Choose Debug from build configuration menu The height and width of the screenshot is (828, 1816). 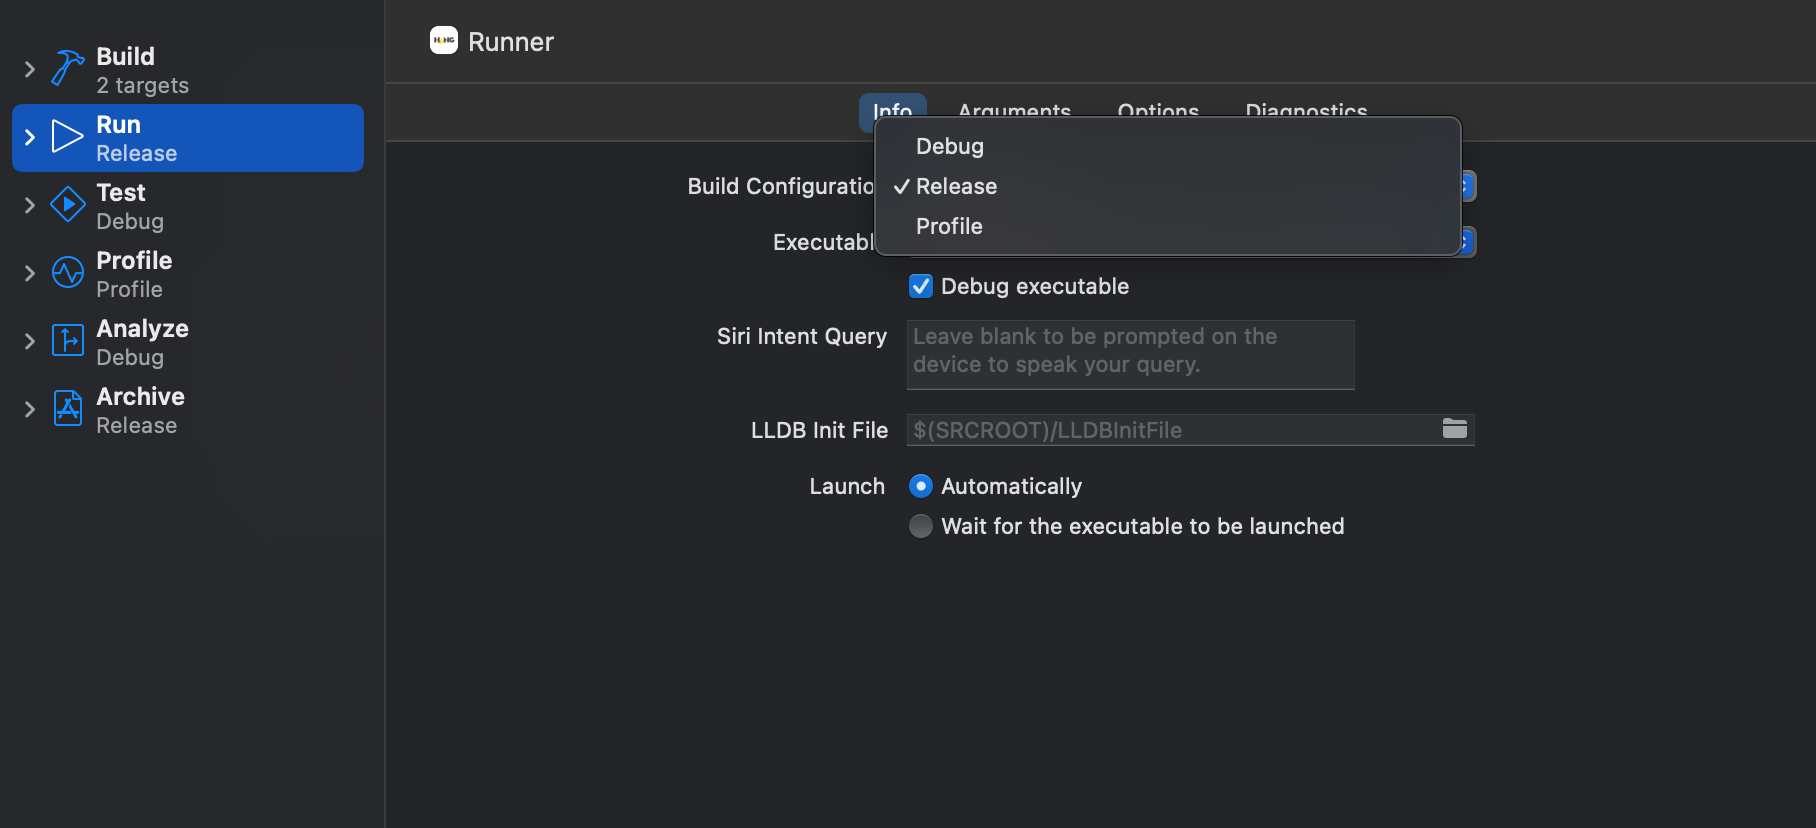950,147
